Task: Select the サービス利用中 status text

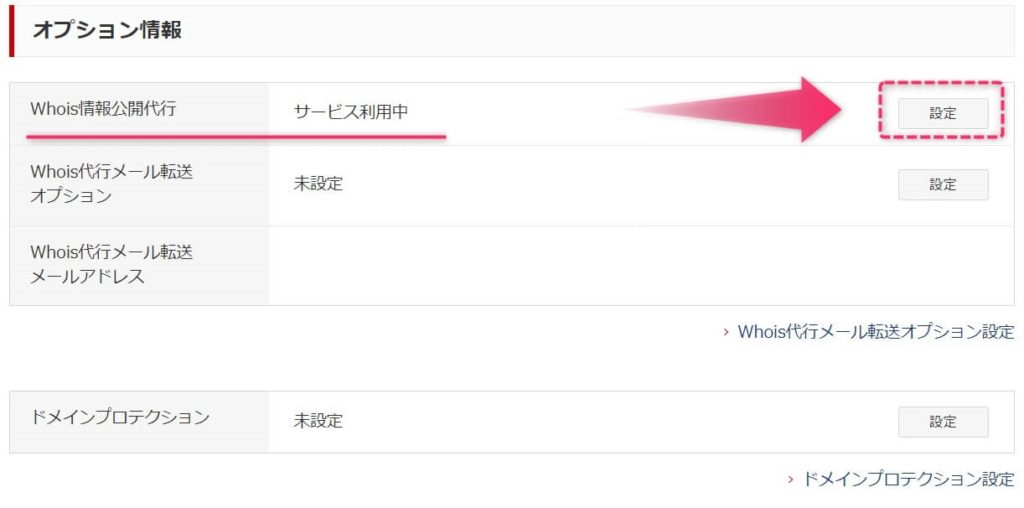Action: tap(351, 112)
